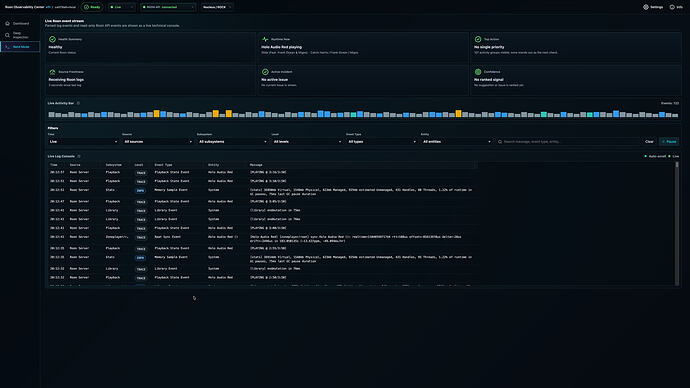Open the Roon API connected dropdown
Viewport: 690px width, 388px height.
click(x=168, y=7)
